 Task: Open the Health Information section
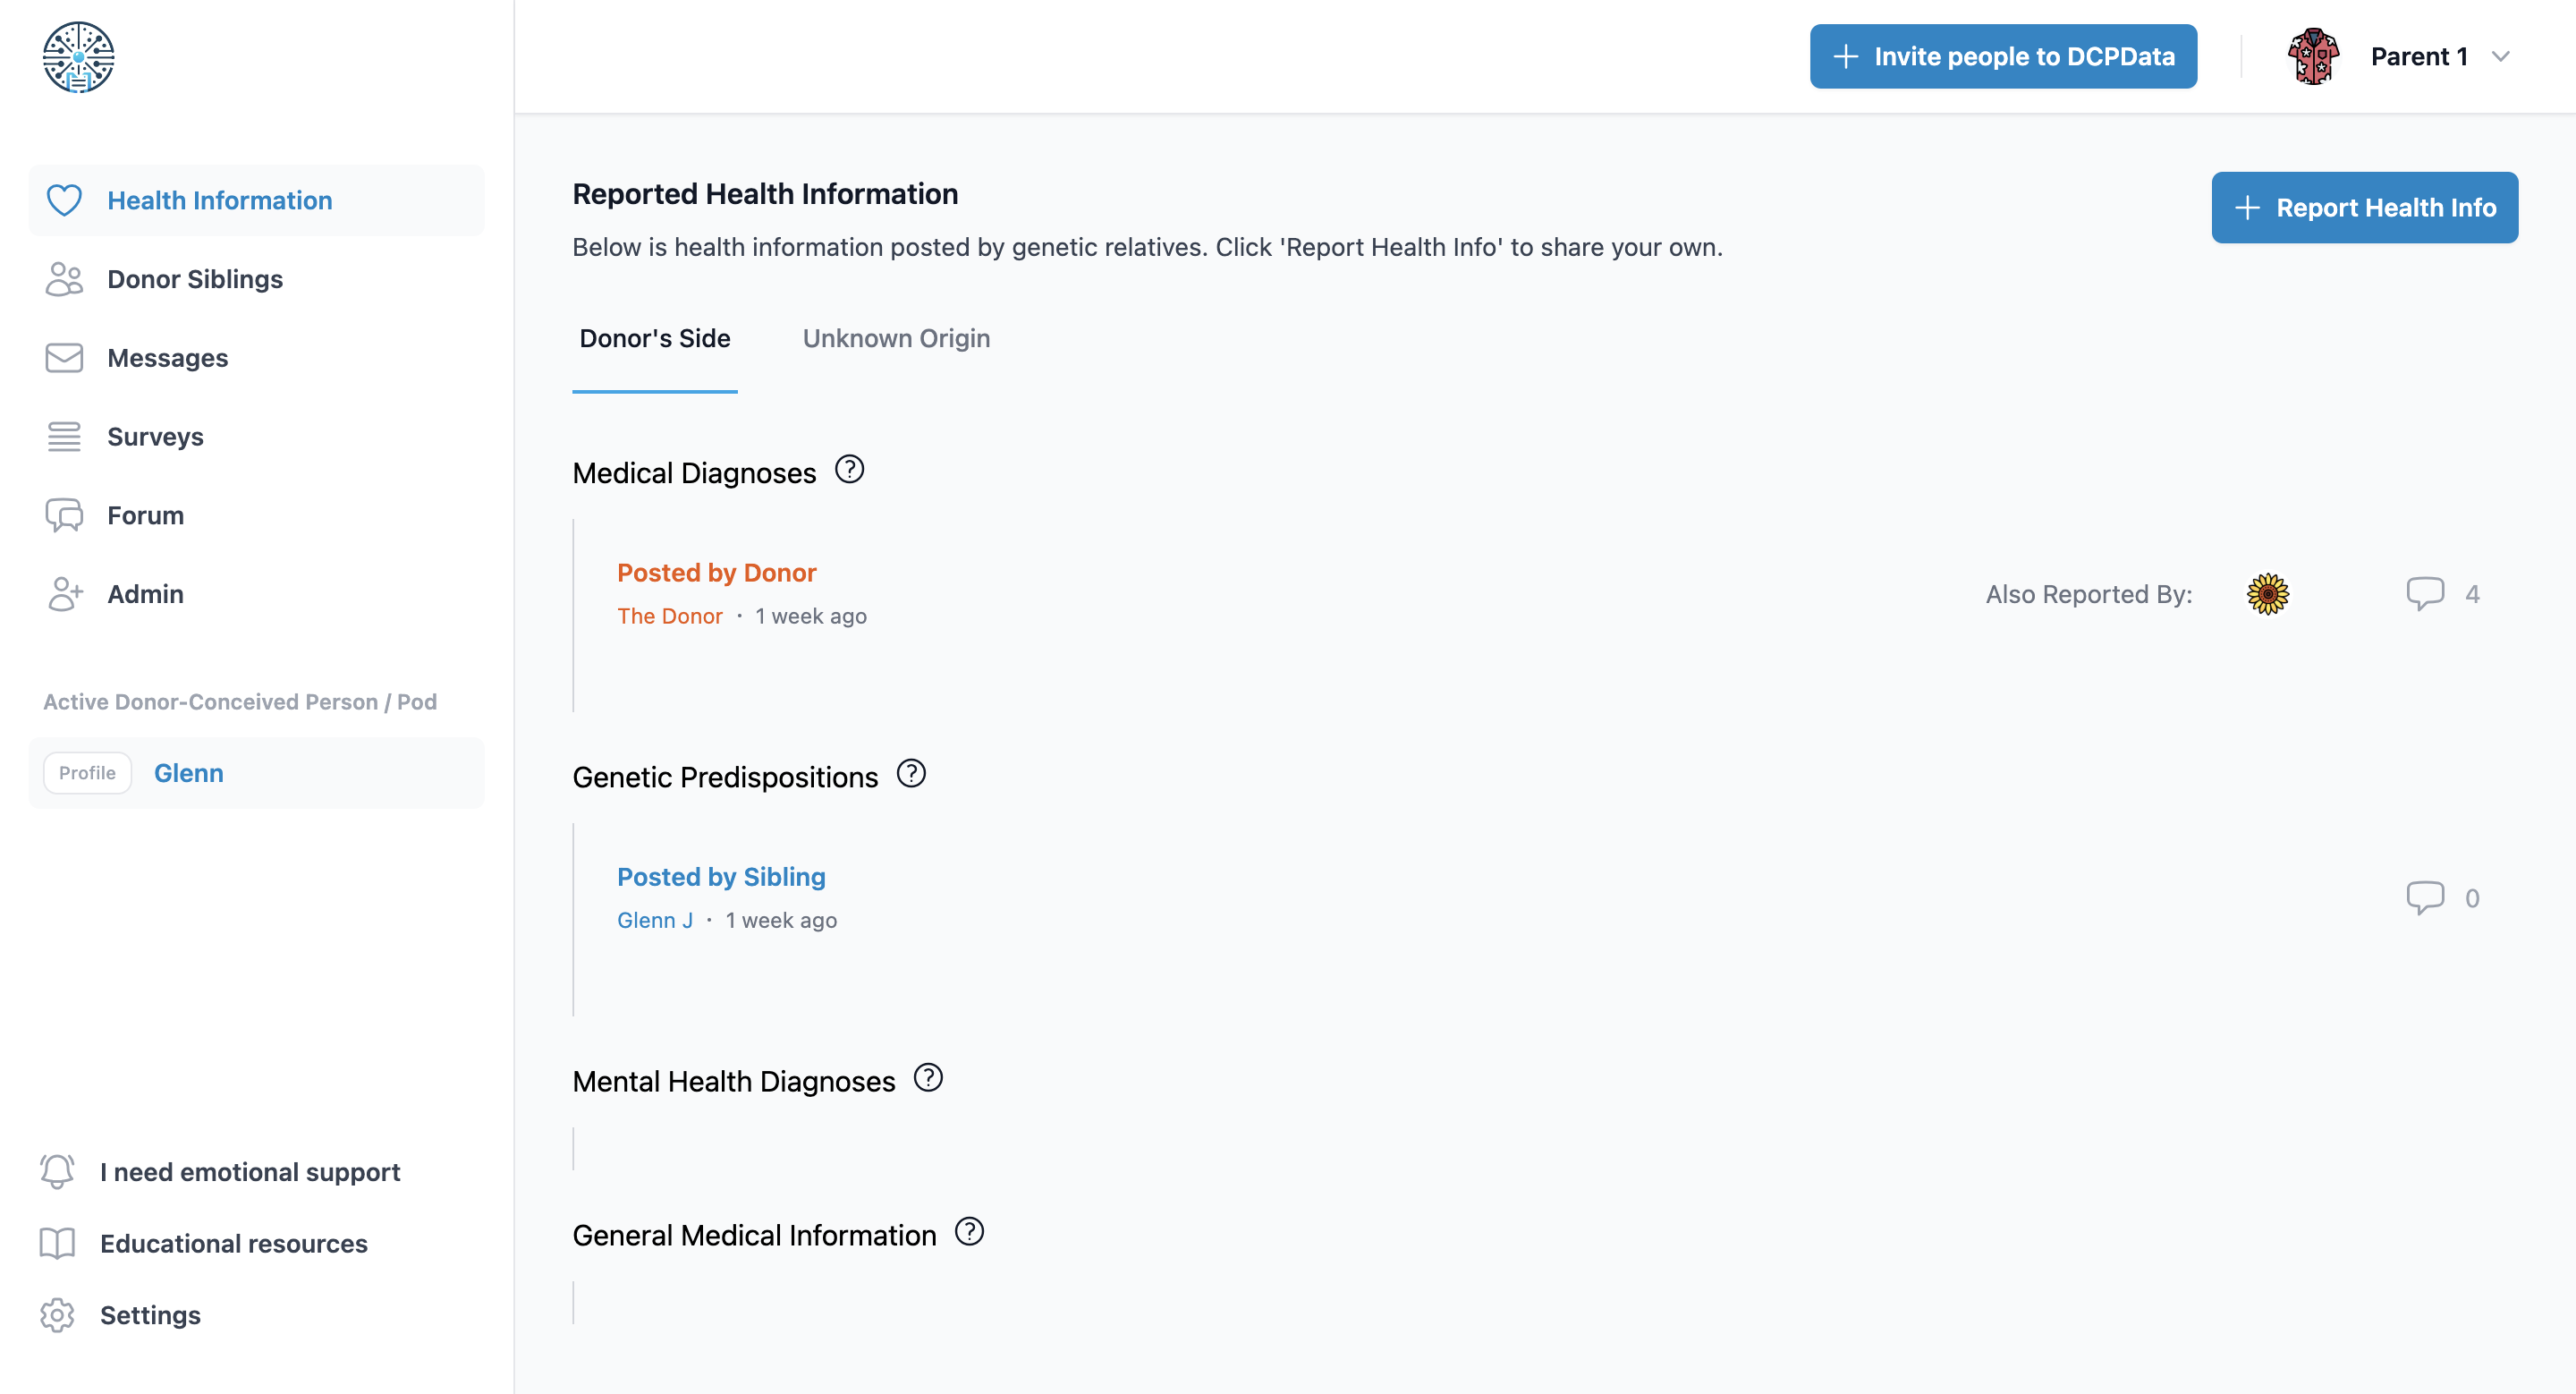pyautogui.click(x=219, y=200)
